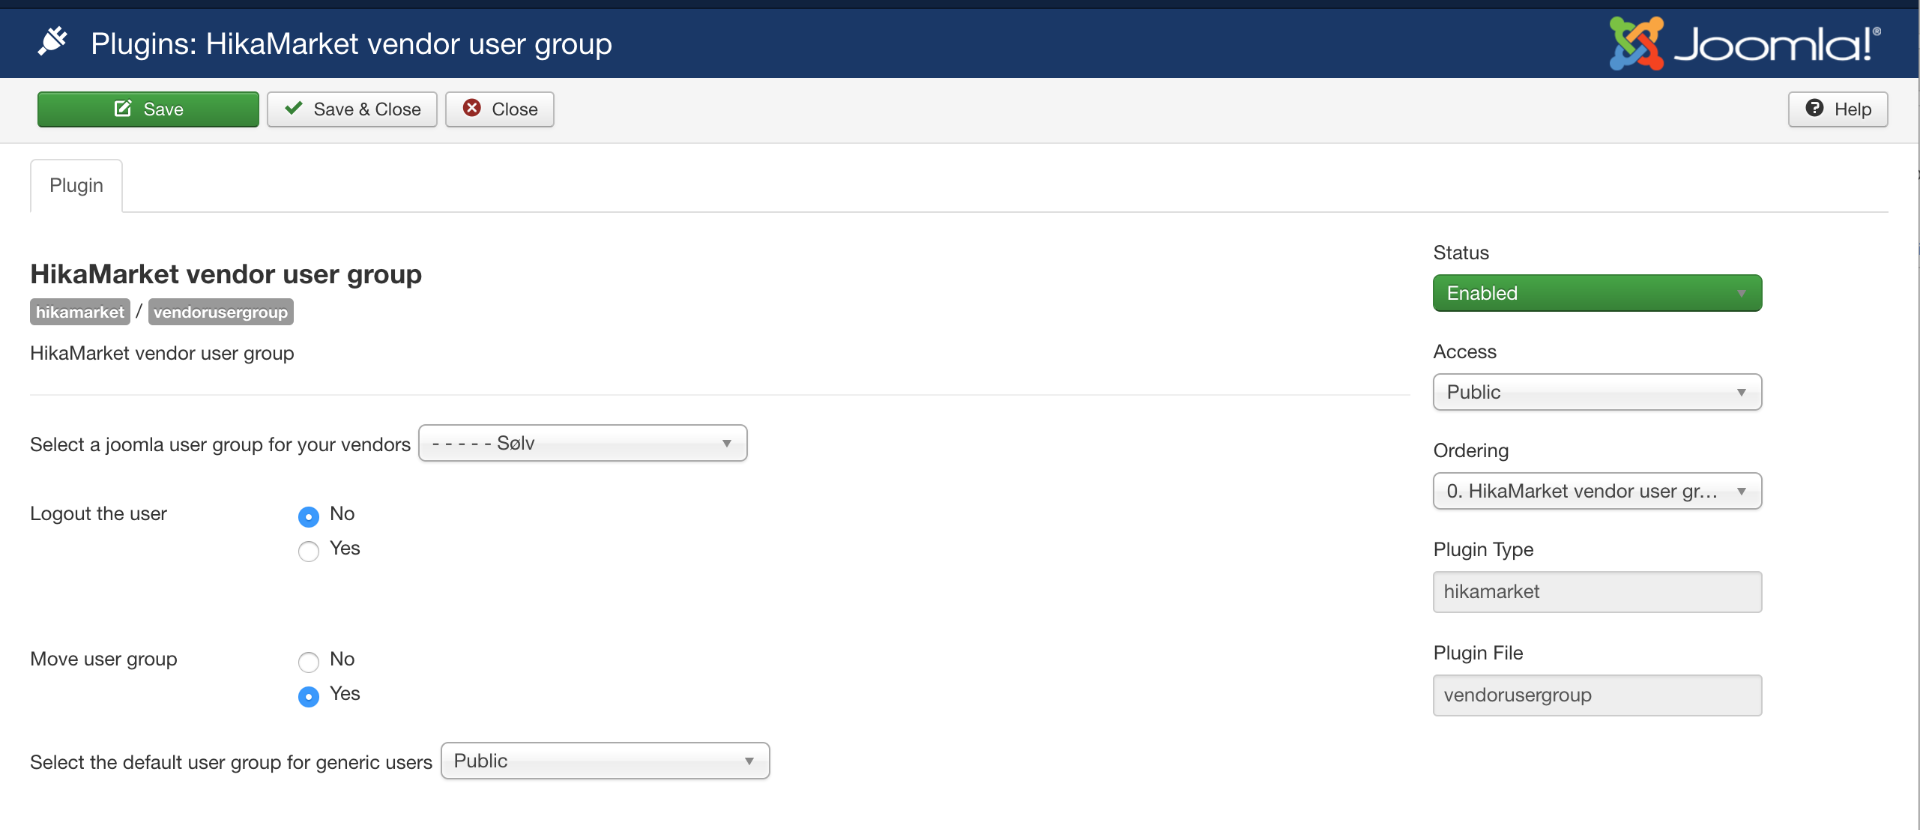Click the Plugin File field

1596,696
